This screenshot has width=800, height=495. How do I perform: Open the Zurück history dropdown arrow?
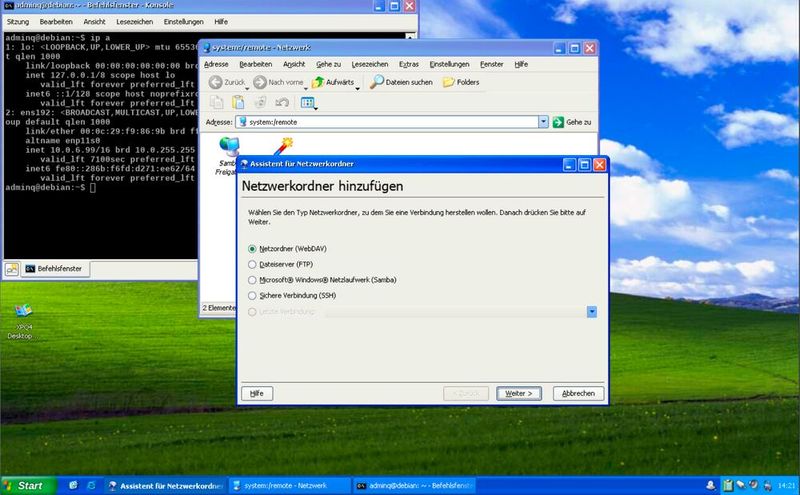tap(247, 89)
